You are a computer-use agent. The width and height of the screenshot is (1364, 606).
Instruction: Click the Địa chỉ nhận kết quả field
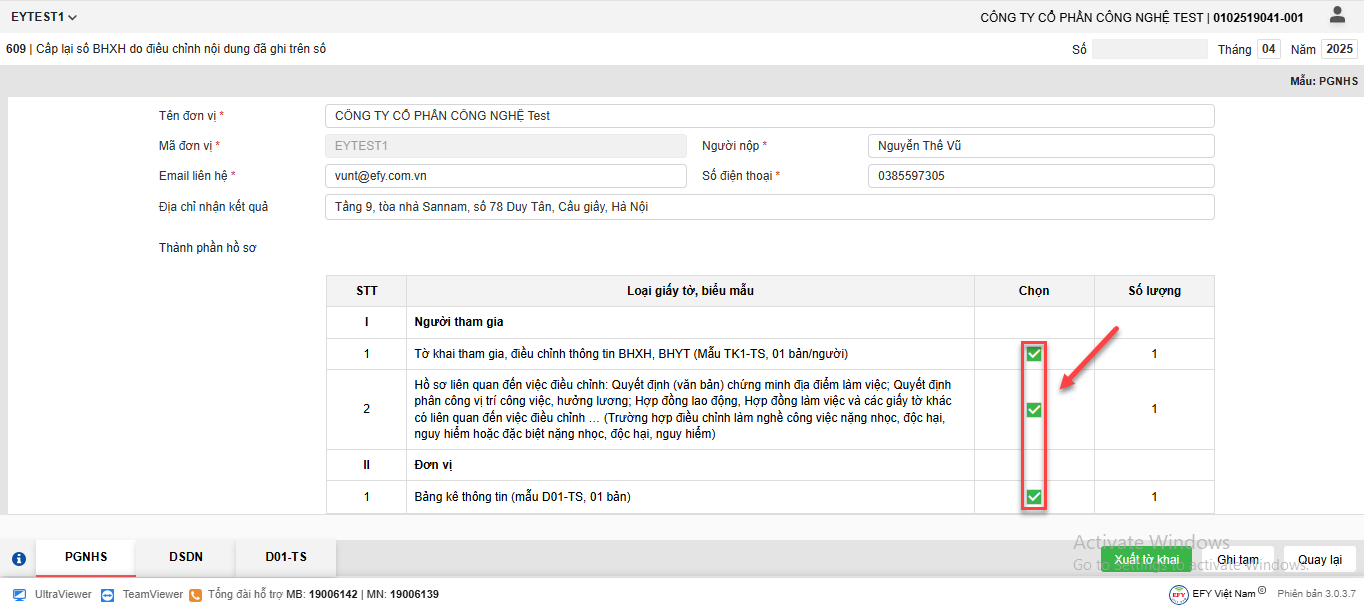(x=770, y=207)
